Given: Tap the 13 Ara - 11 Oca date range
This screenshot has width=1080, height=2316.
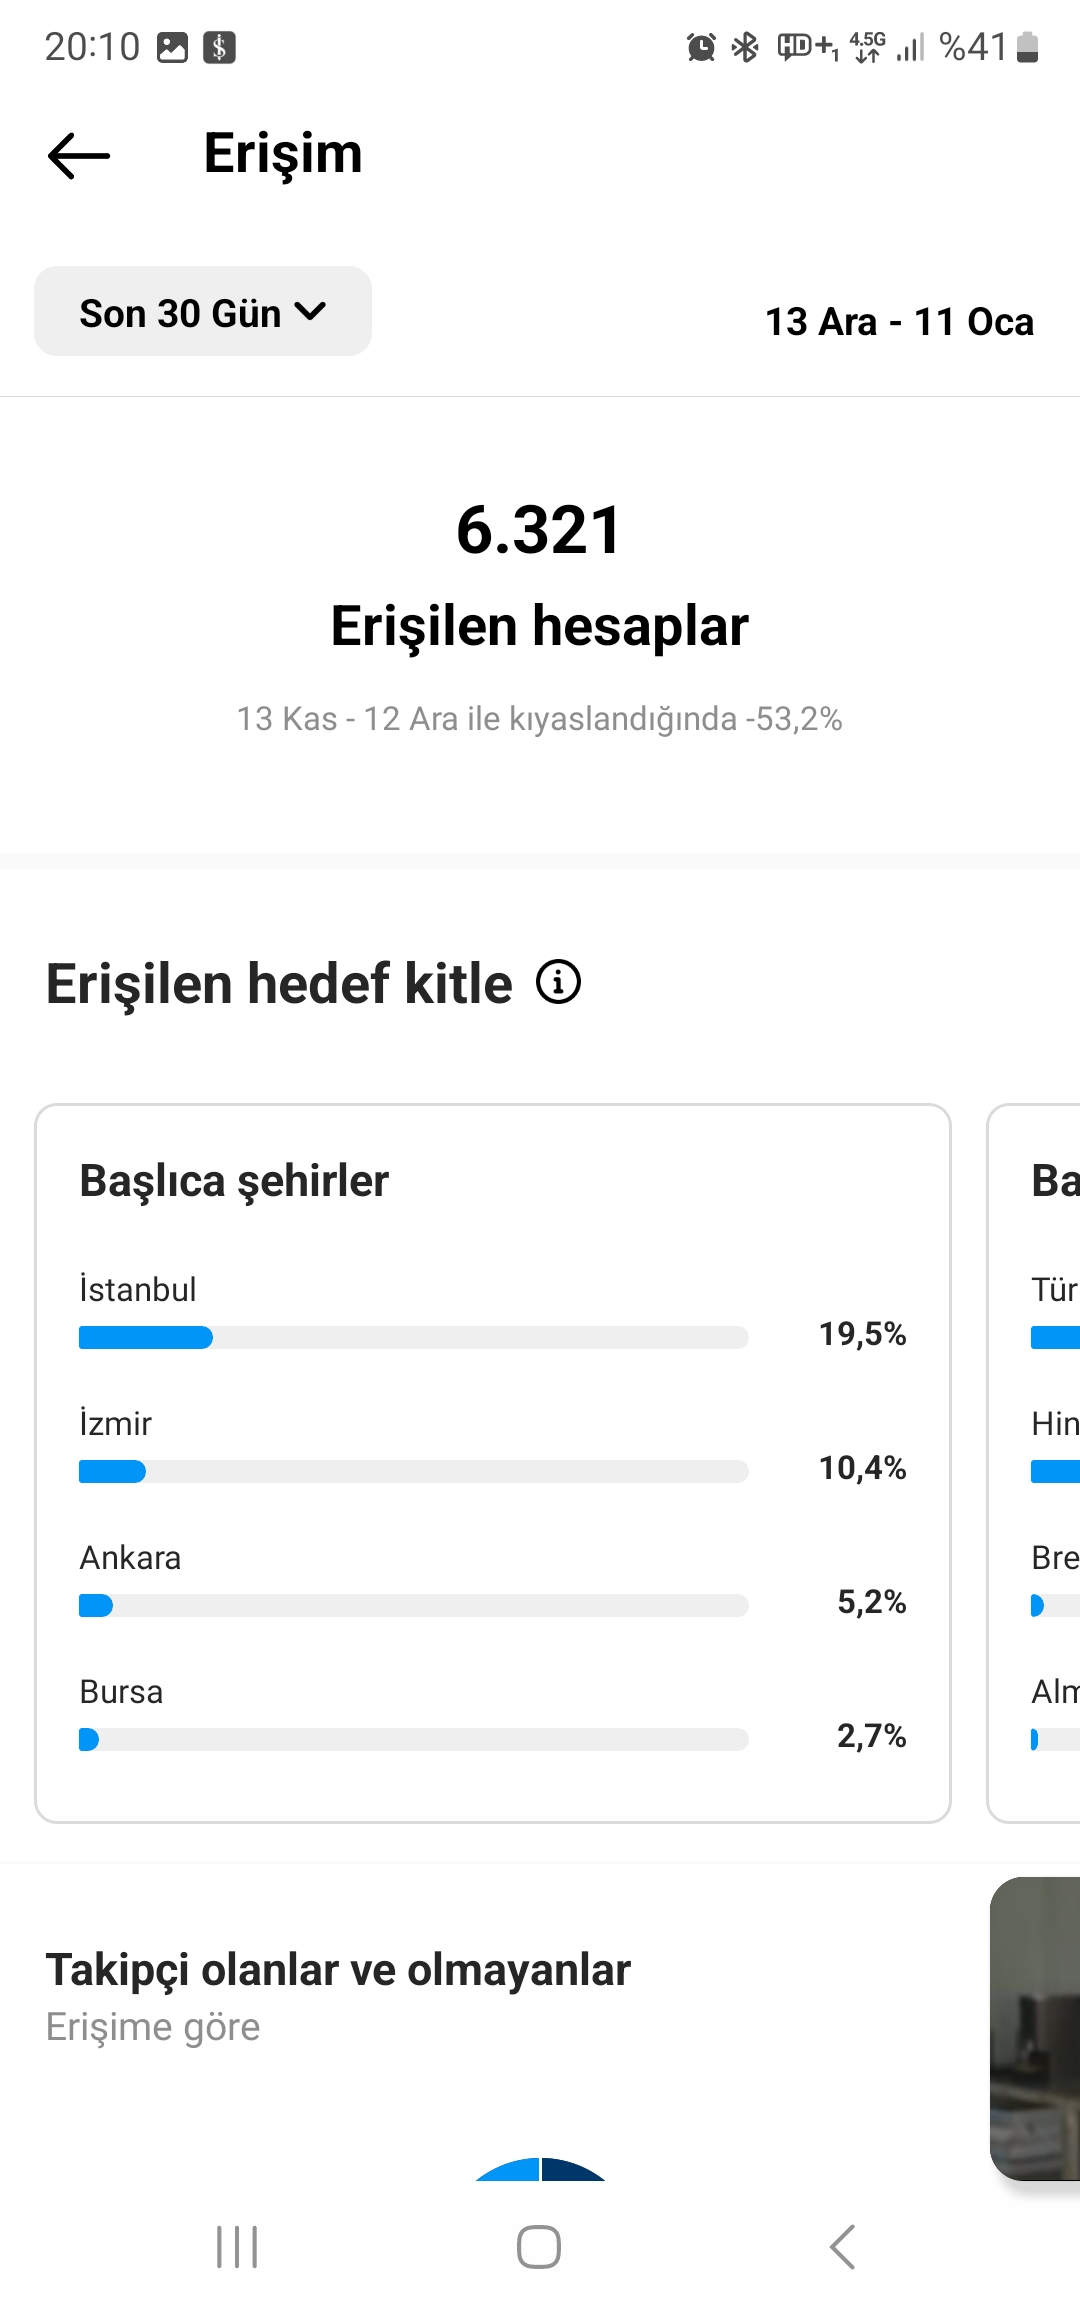Looking at the screenshot, I should 899,322.
